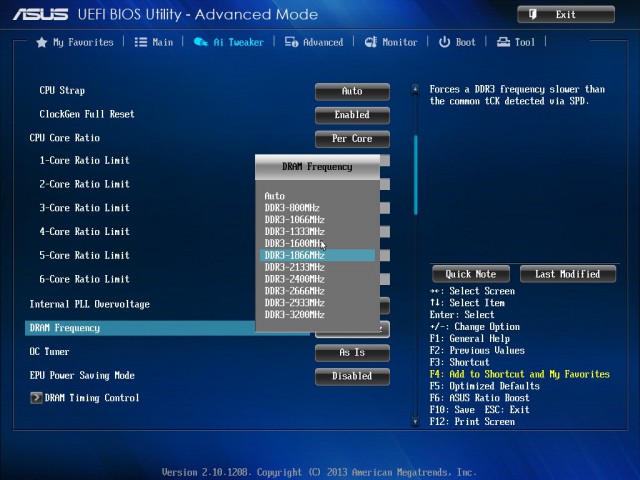The image size is (640, 480).
Task: Select Auto in DRAM Frequency list
Action: click(x=274, y=196)
